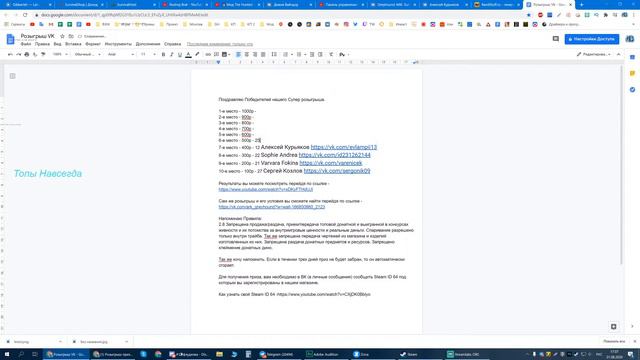Open the Google Docs home icon
Screen dimensions: 640x360
(x=11, y=39)
